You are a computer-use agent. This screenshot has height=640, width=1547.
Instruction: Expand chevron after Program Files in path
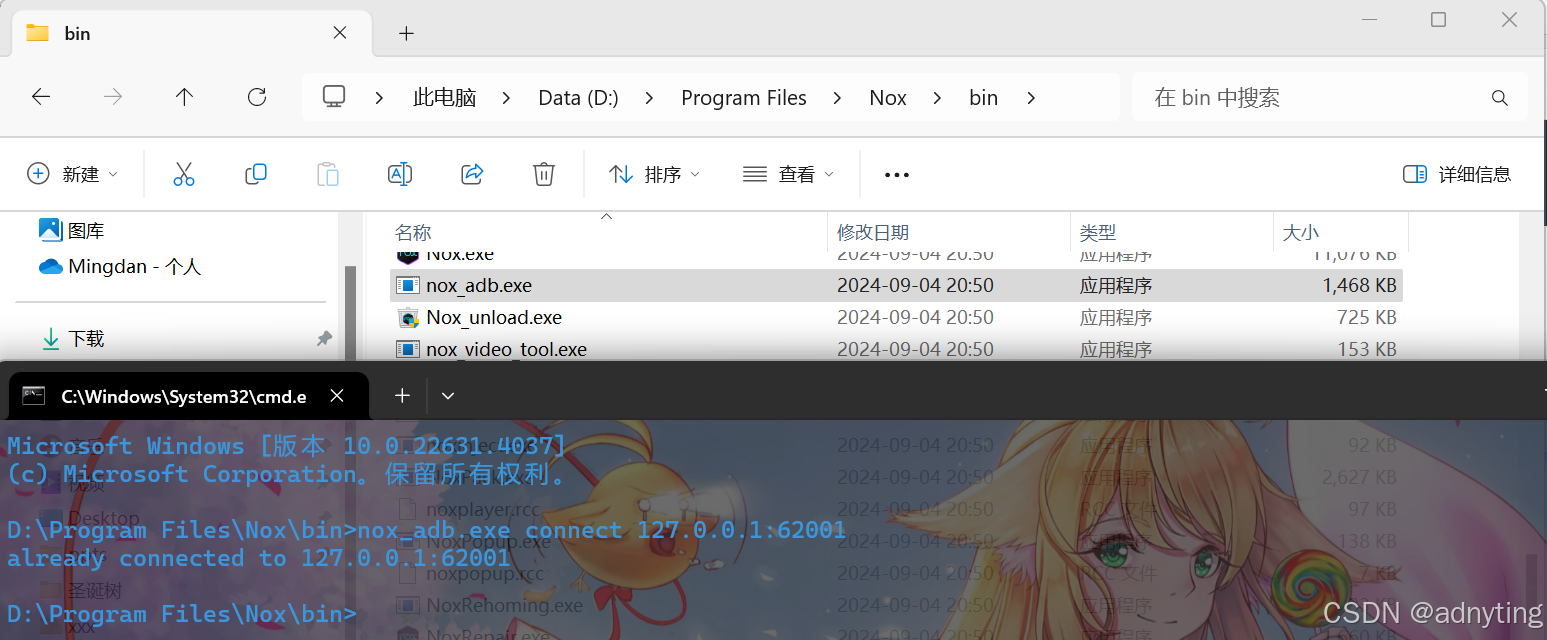[x=838, y=98]
